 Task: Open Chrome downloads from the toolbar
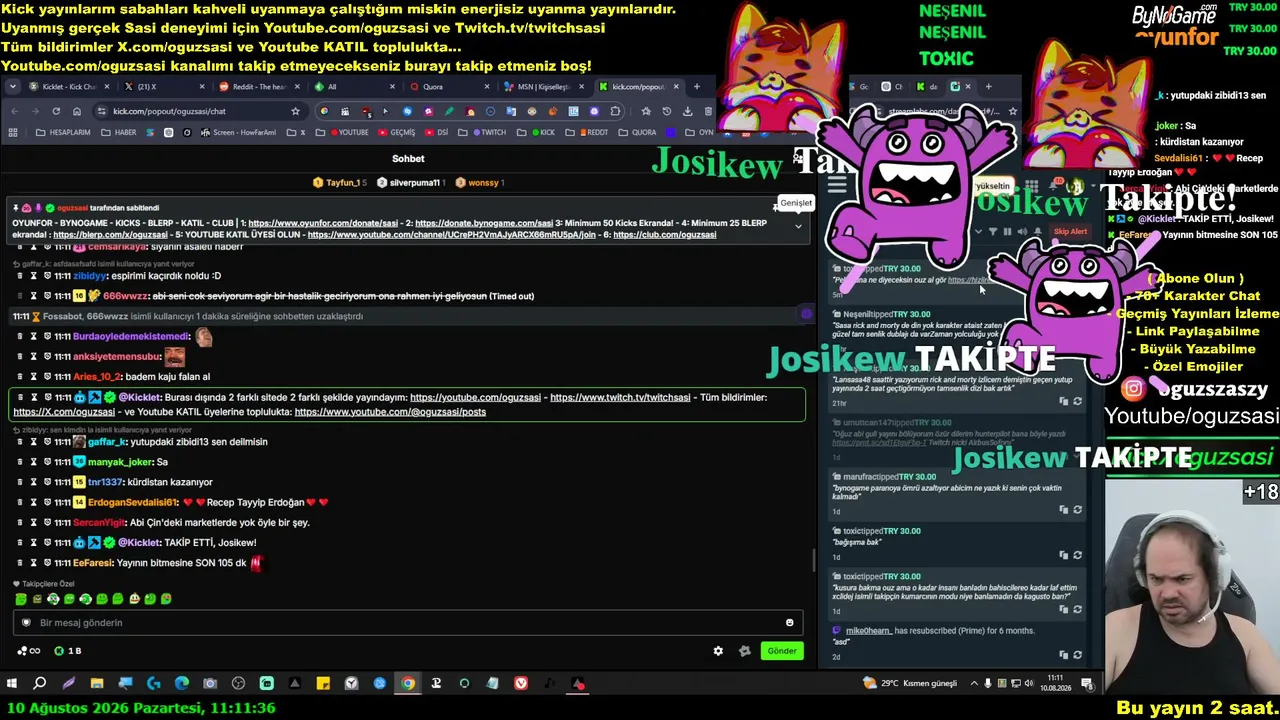click(688, 111)
